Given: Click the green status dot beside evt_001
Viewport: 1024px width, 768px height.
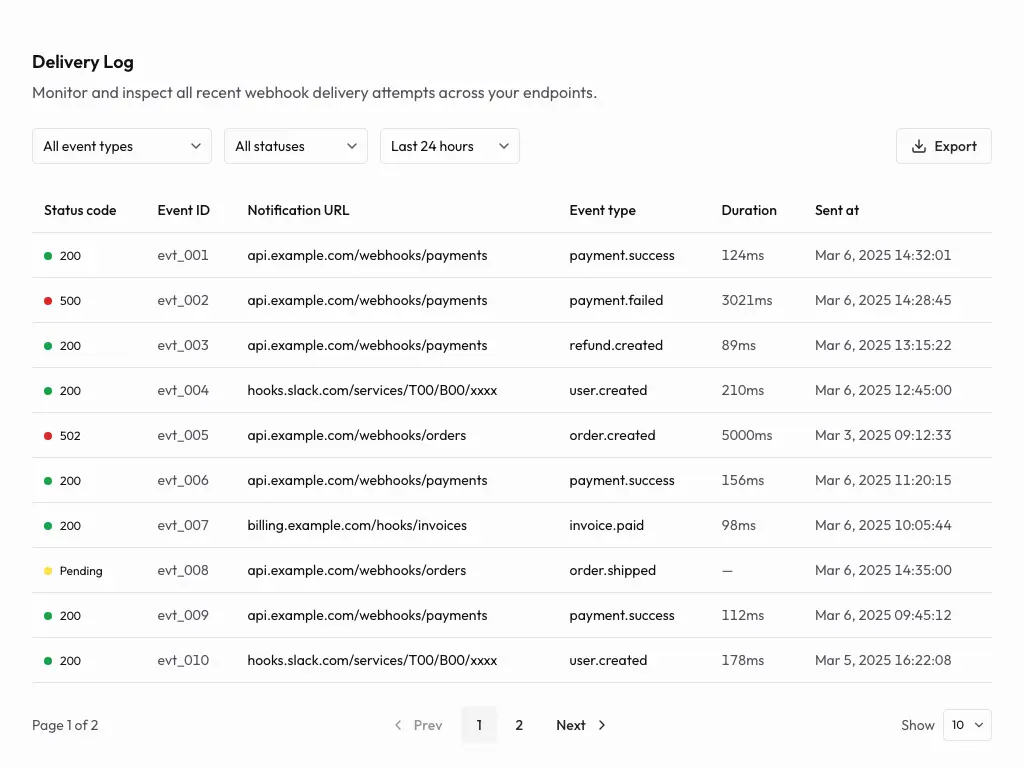Looking at the screenshot, I should coord(46,255).
